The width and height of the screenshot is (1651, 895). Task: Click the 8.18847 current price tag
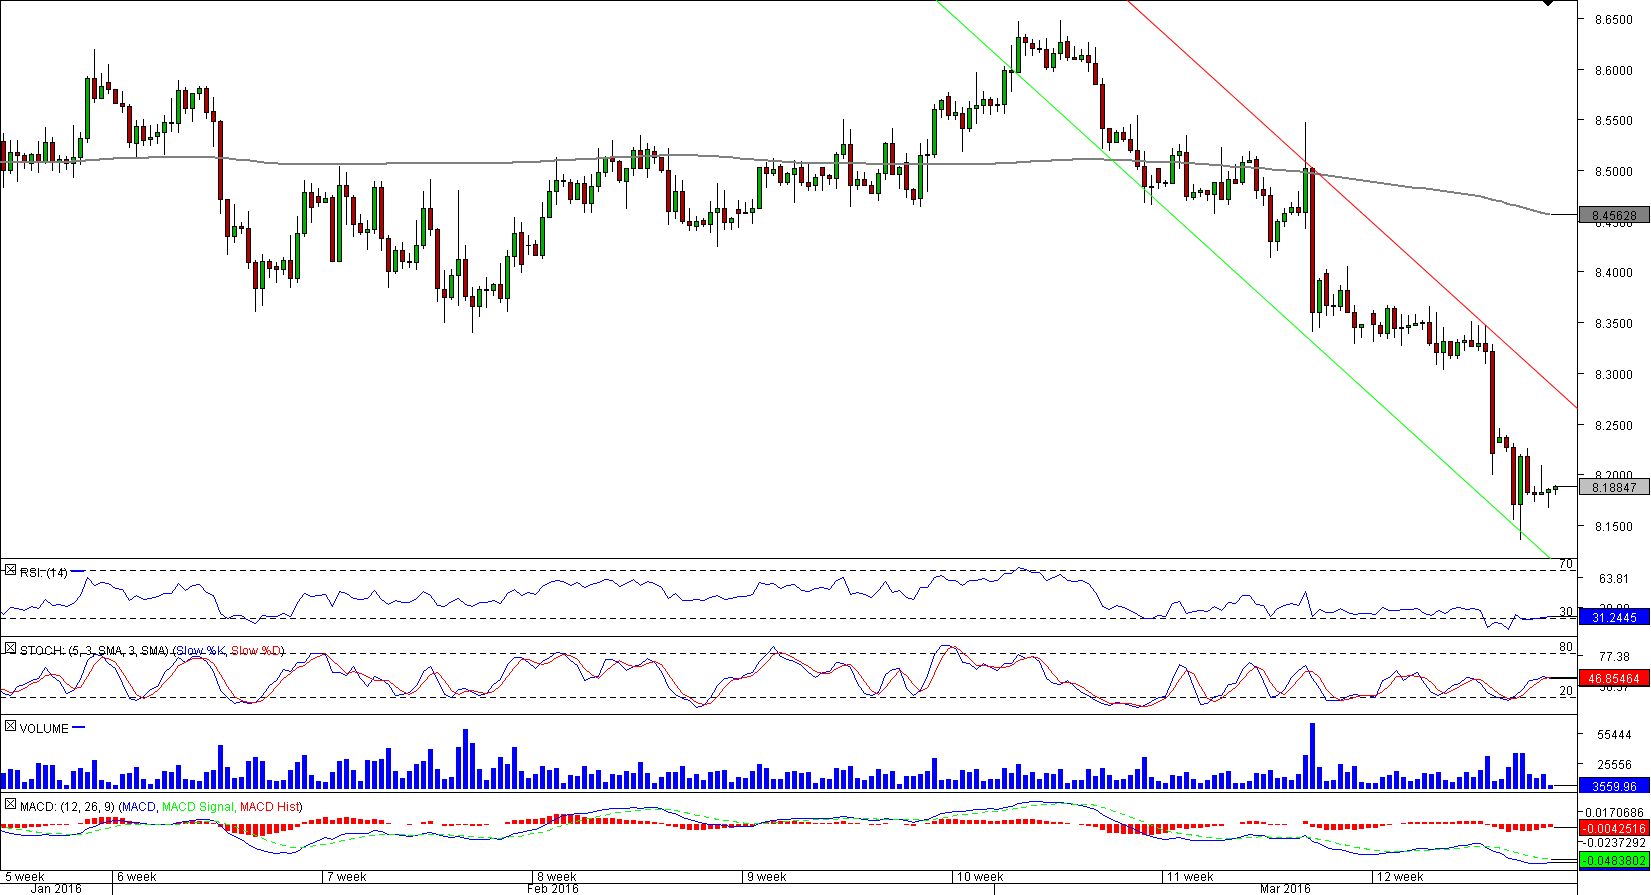click(1613, 487)
